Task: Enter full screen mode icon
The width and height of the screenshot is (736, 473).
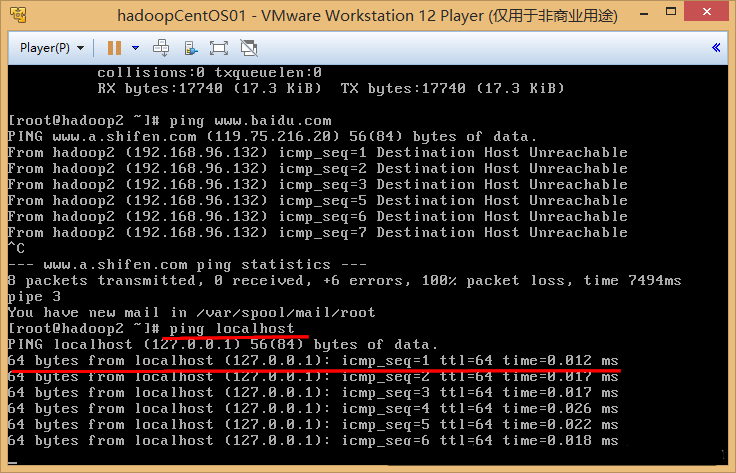Action: tap(219, 48)
